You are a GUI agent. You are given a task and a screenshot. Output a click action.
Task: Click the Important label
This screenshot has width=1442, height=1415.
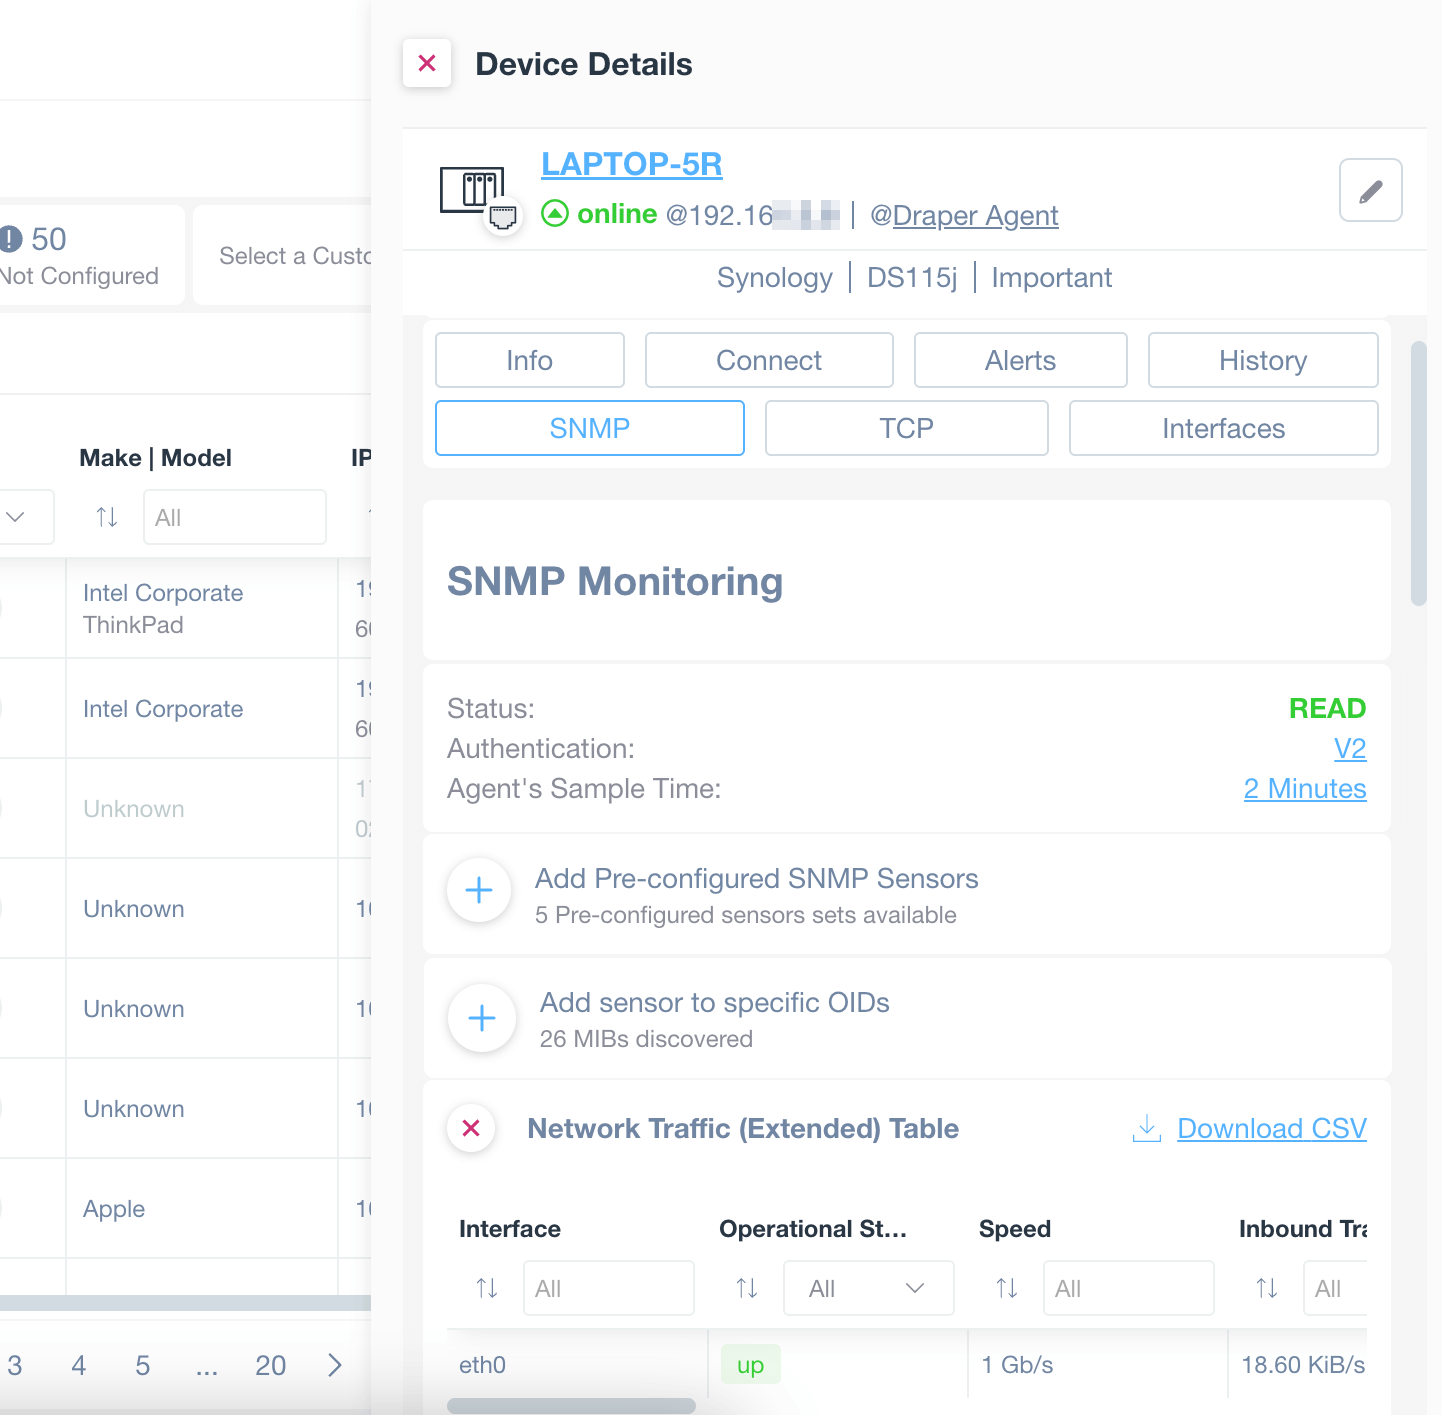(x=1052, y=277)
